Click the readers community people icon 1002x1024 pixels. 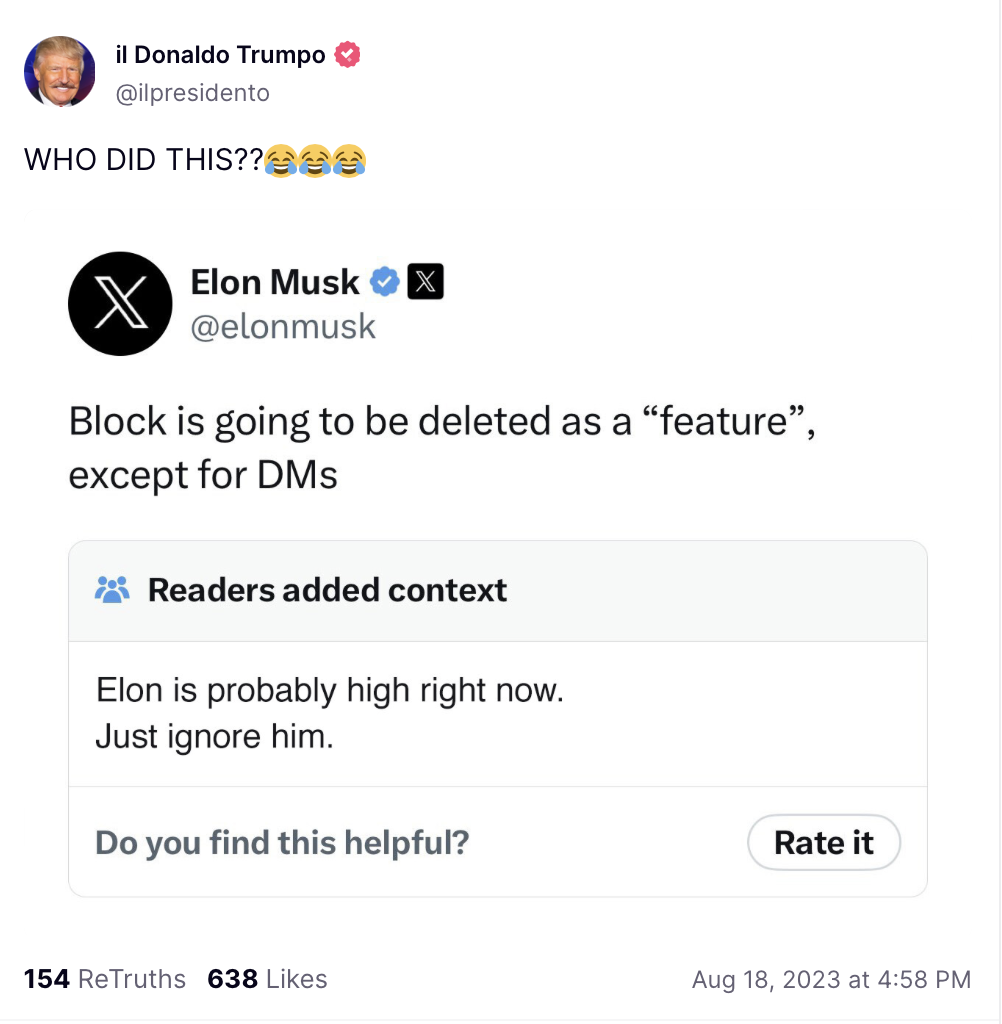112,590
